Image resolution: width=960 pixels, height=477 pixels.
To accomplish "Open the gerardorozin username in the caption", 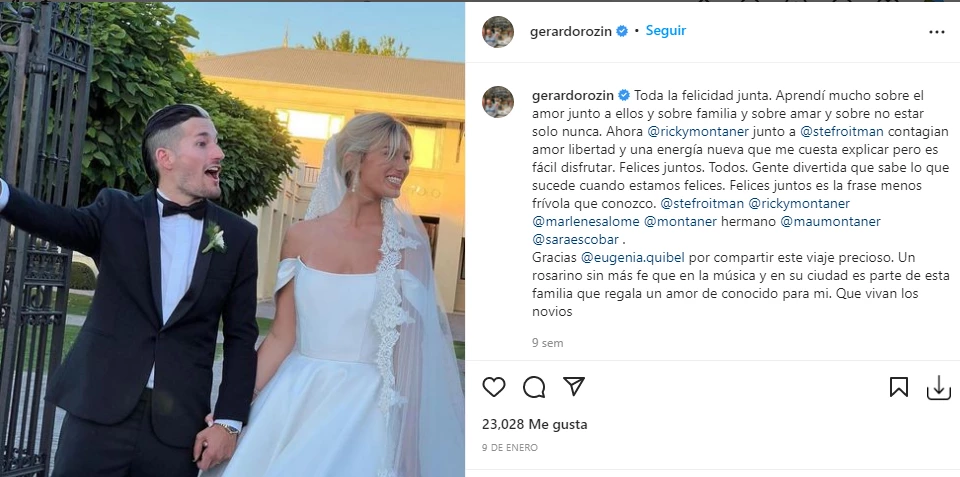I will (573, 96).
